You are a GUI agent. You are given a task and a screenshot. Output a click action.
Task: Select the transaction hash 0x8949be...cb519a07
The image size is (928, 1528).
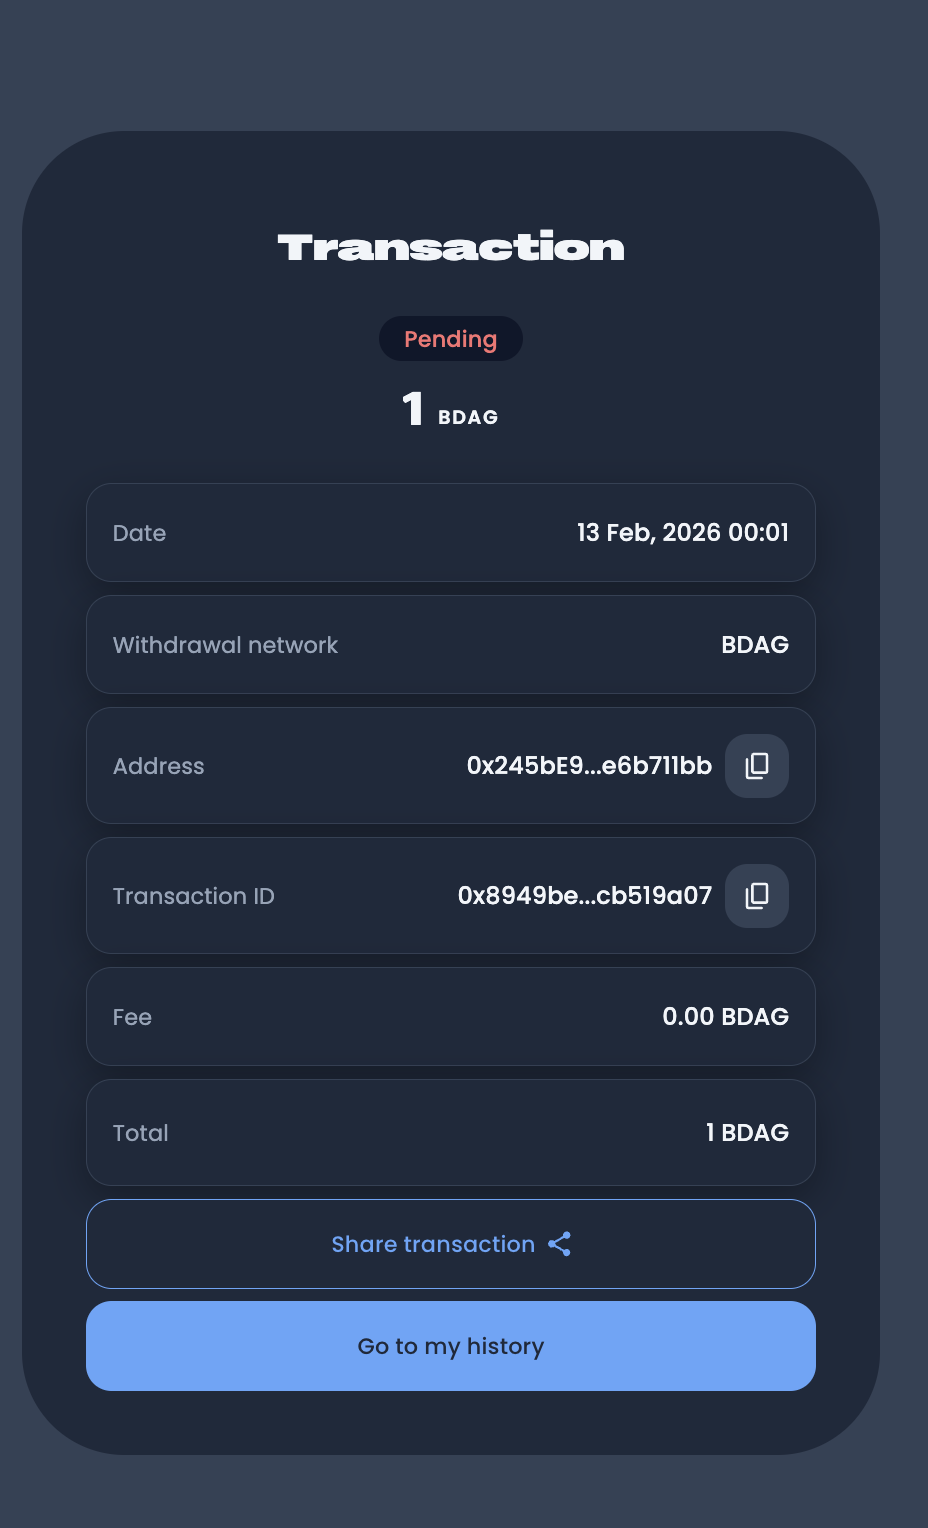tap(585, 896)
